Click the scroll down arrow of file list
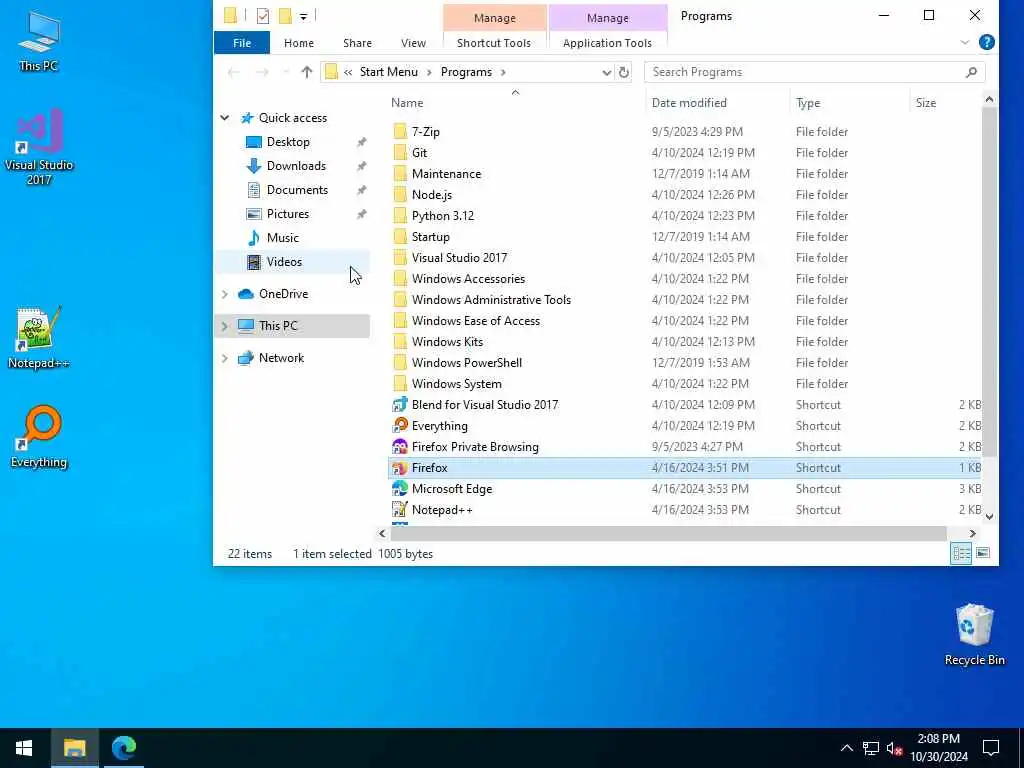1024x768 pixels. pyautogui.click(x=989, y=516)
